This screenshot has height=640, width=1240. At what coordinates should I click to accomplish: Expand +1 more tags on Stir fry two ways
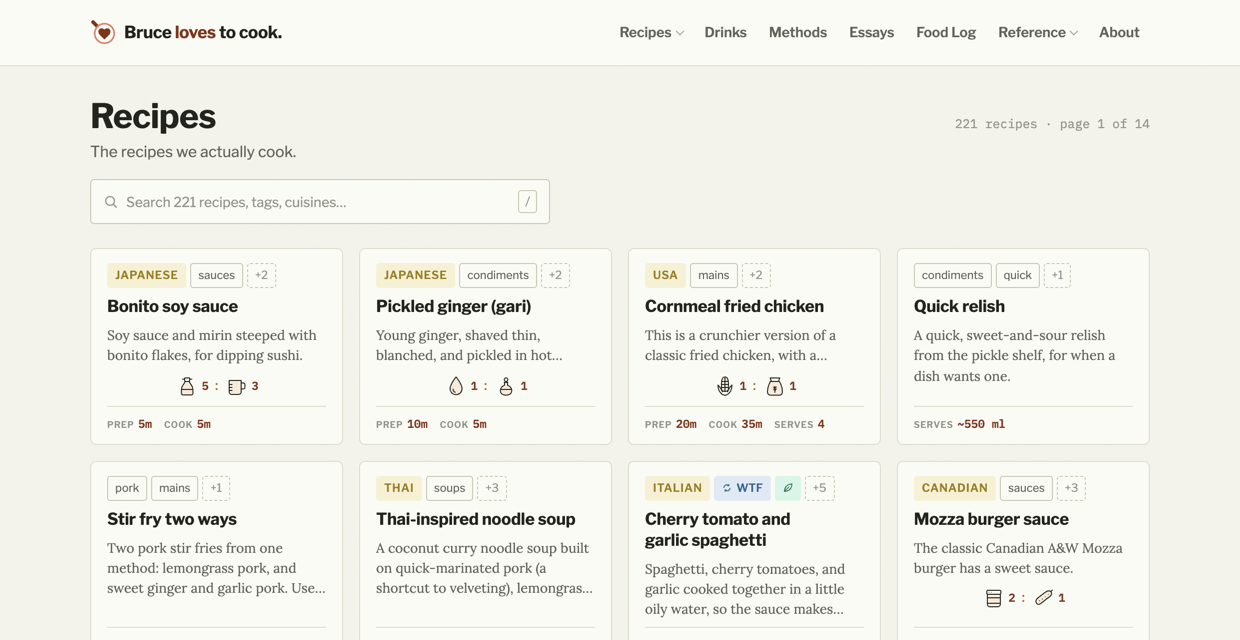pyautogui.click(x=216, y=488)
